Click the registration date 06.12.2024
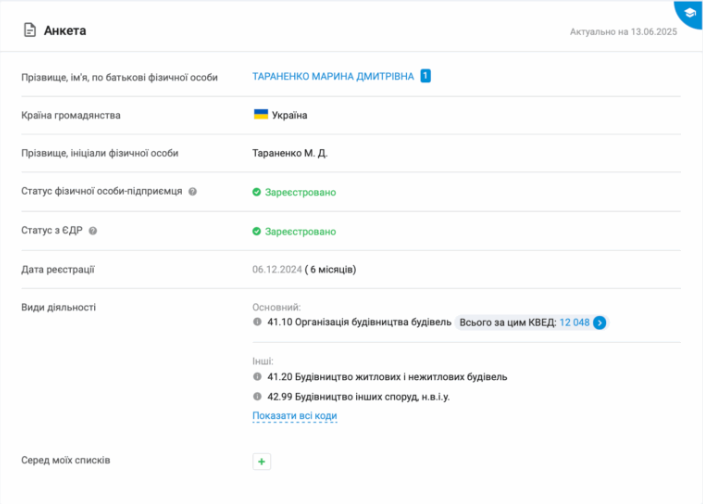This screenshot has width=703, height=504. pos(277,269)
